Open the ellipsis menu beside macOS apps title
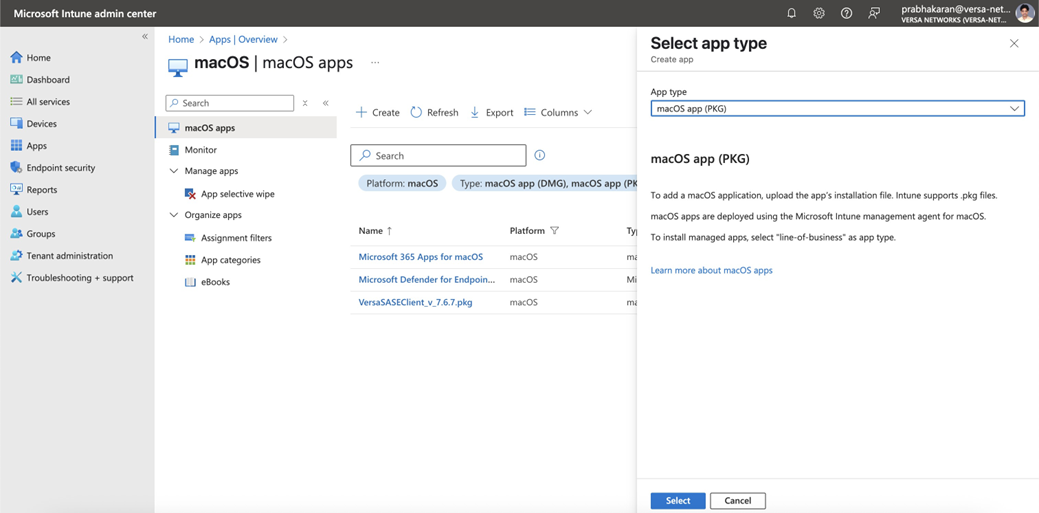1039x513 pixels. [375, 63]
